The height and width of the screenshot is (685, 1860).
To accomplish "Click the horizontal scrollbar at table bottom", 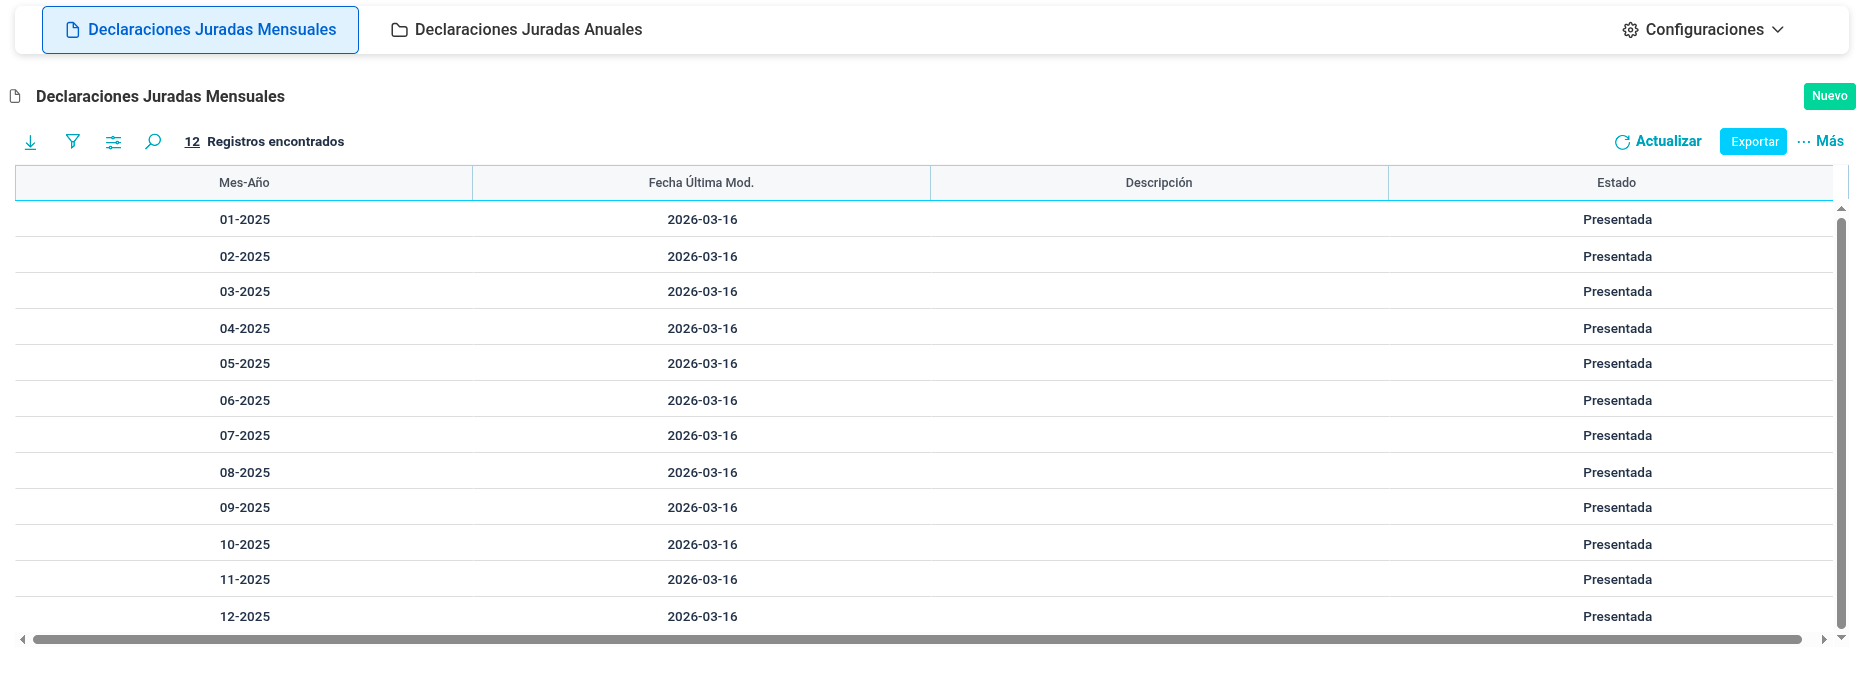I will 916,639.
